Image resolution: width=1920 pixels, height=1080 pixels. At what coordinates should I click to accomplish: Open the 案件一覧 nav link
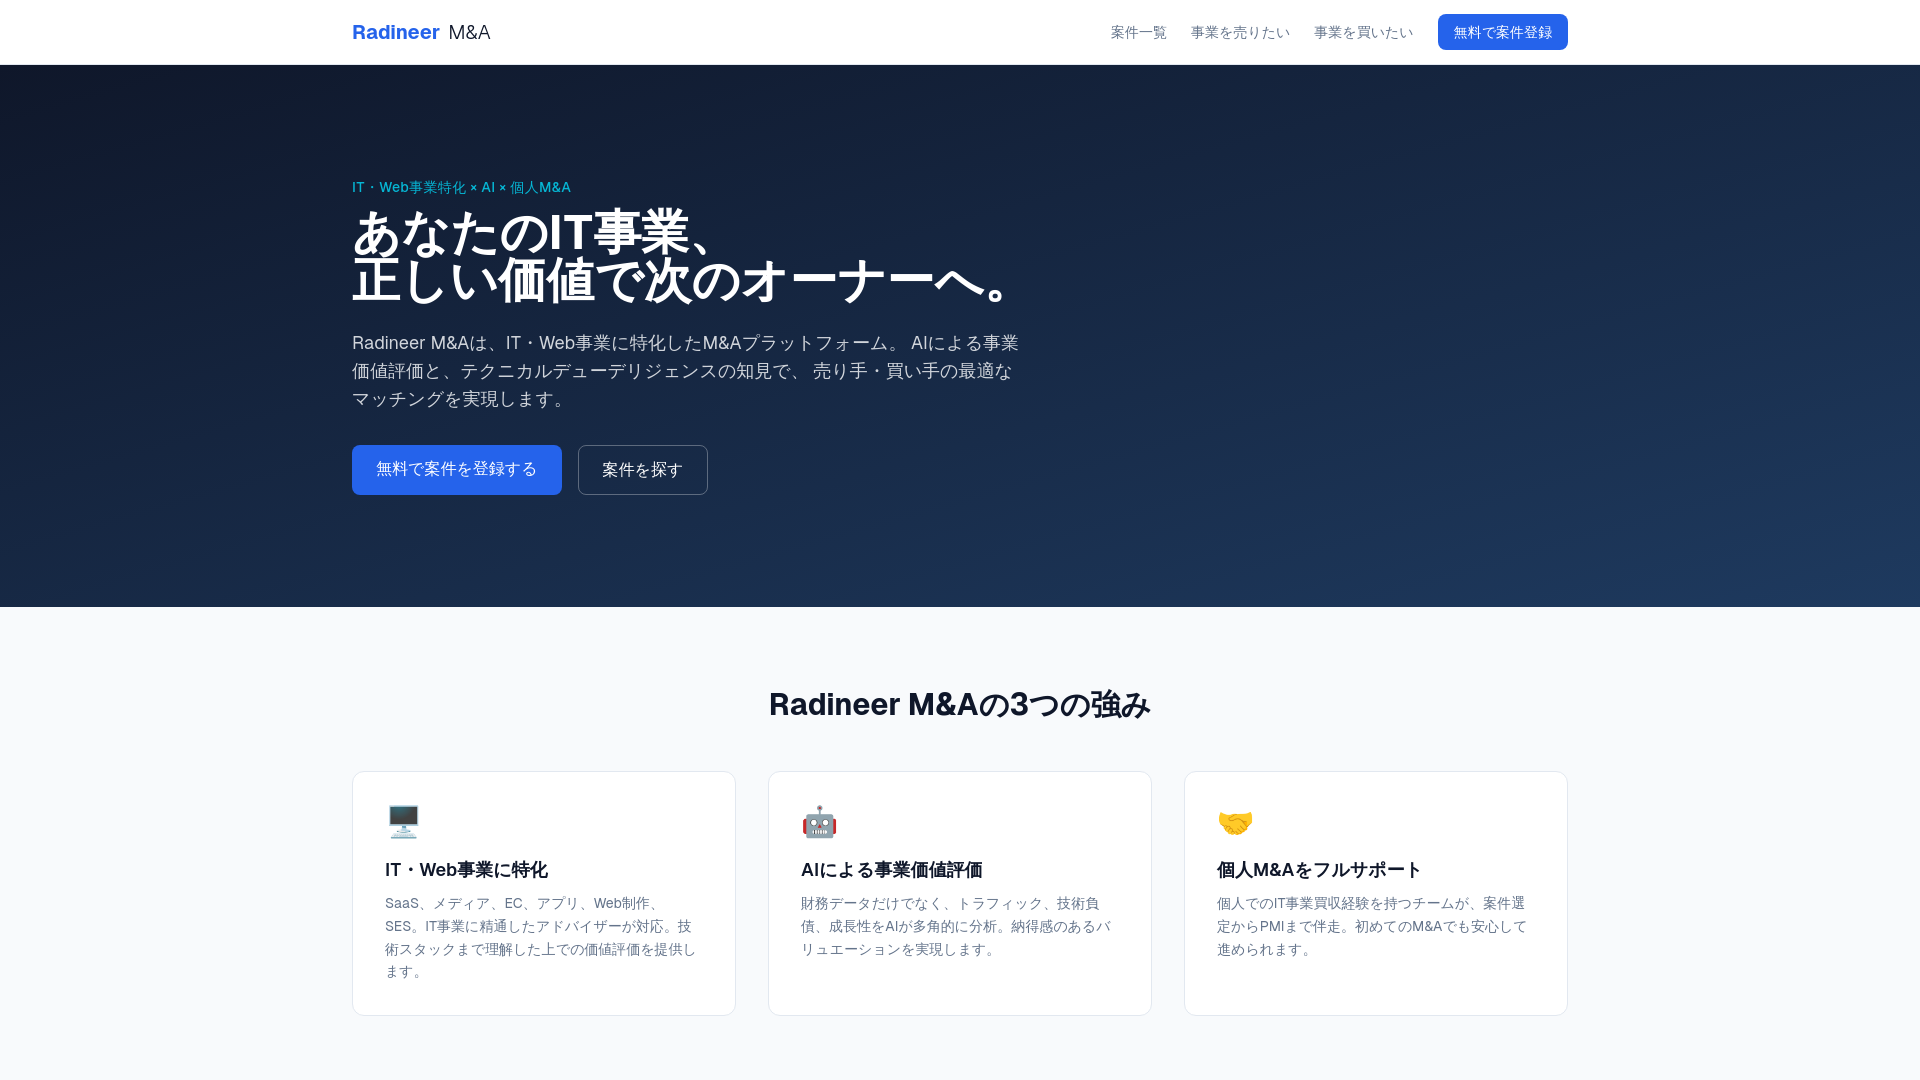pyautogui.click(x=1138, y=32)
